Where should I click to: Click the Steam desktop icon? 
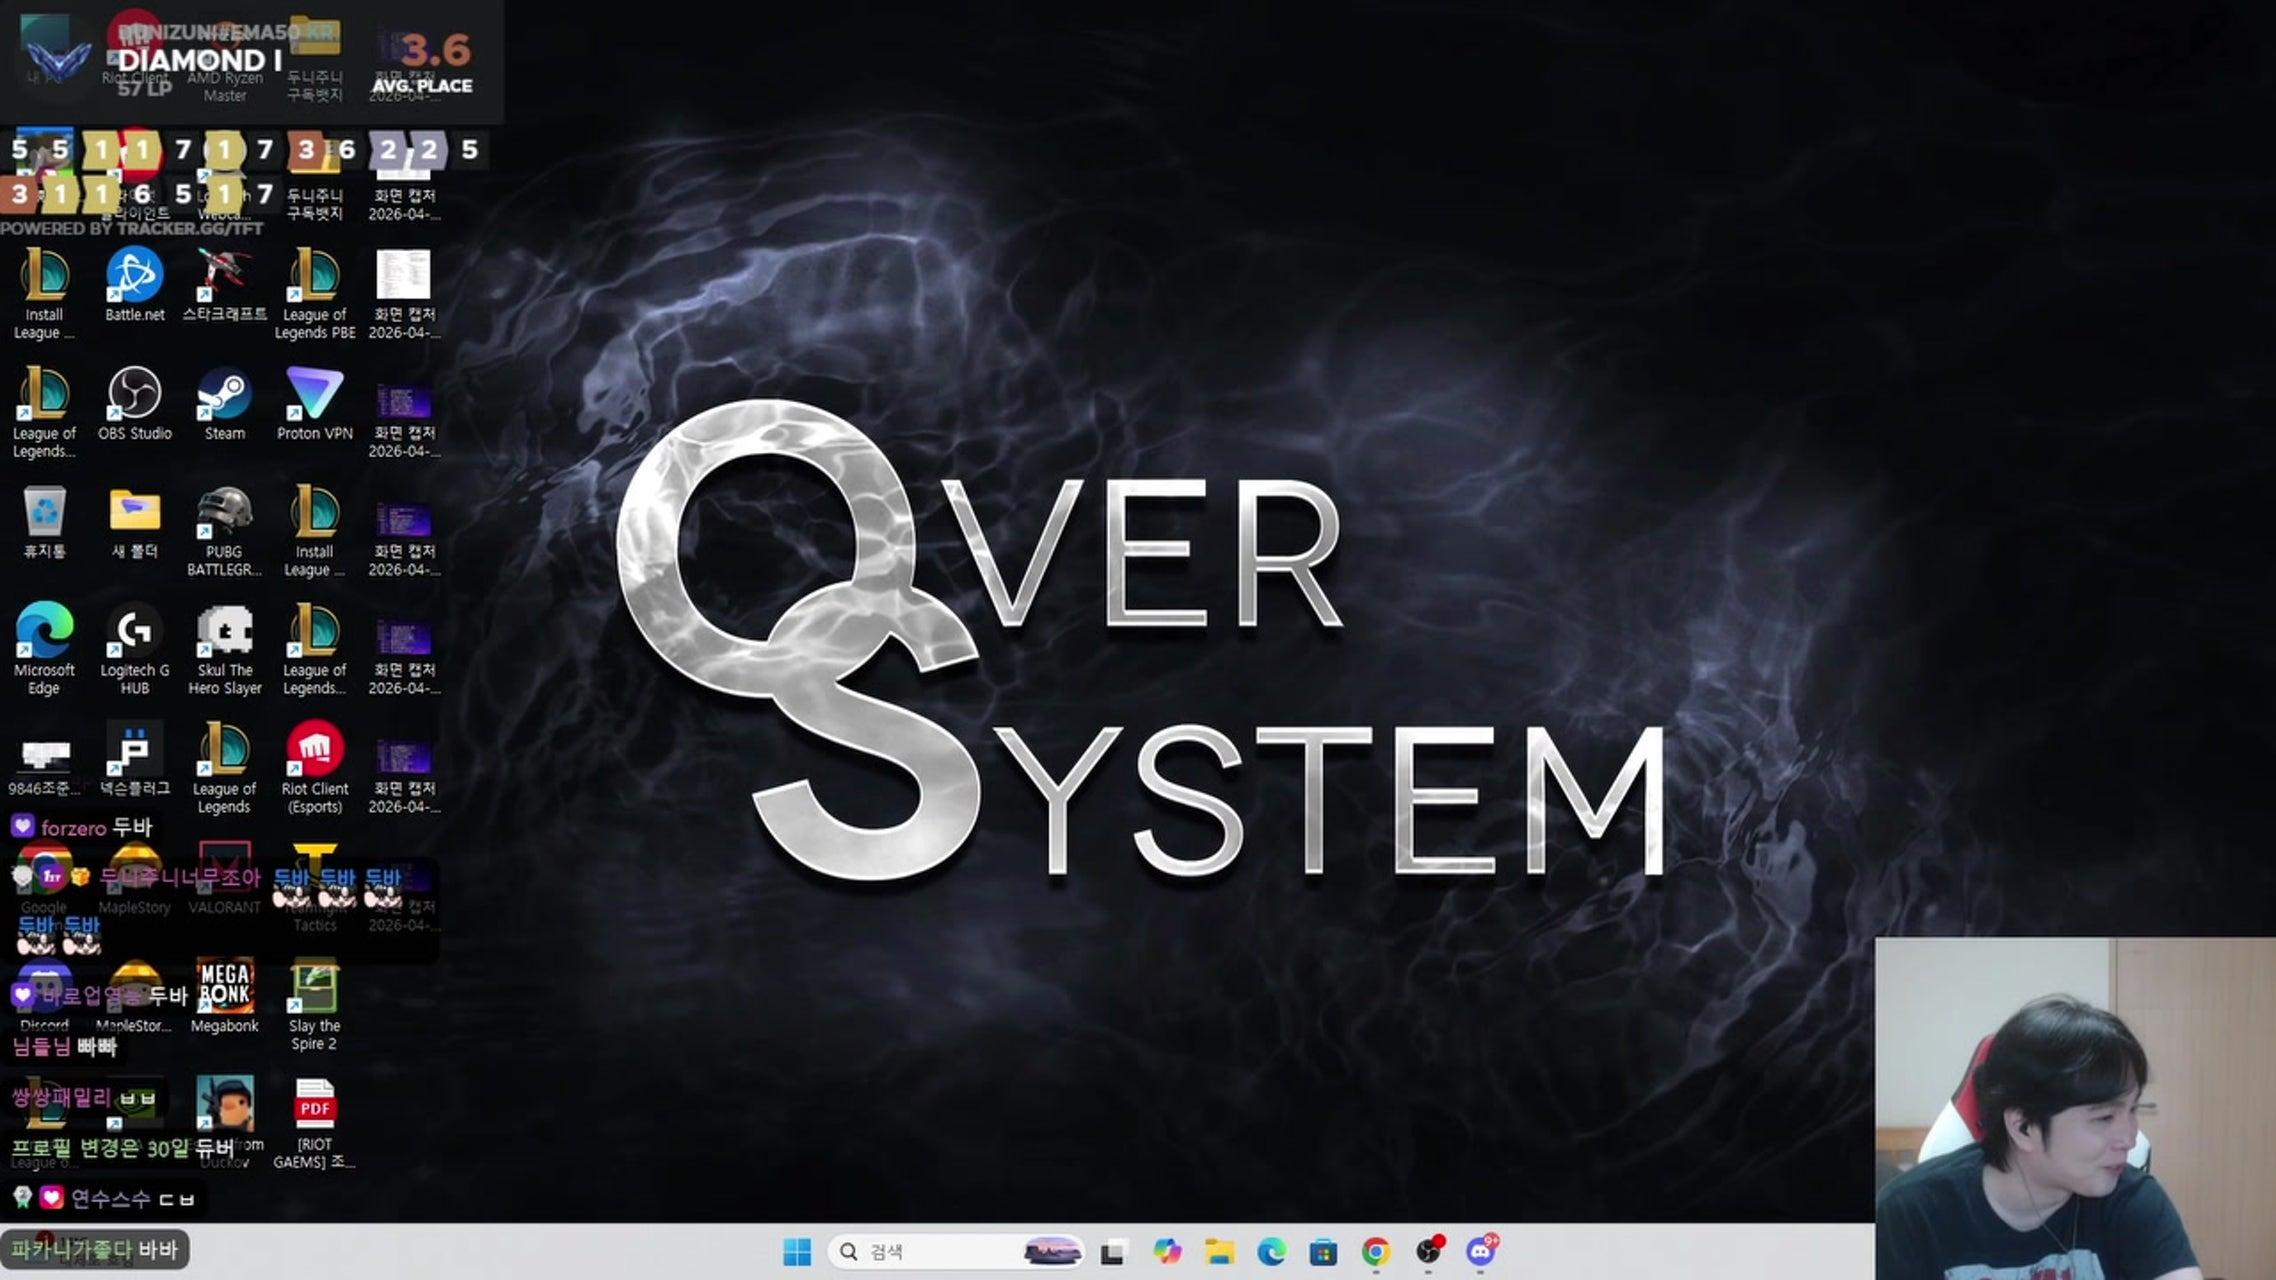[224, 396]
